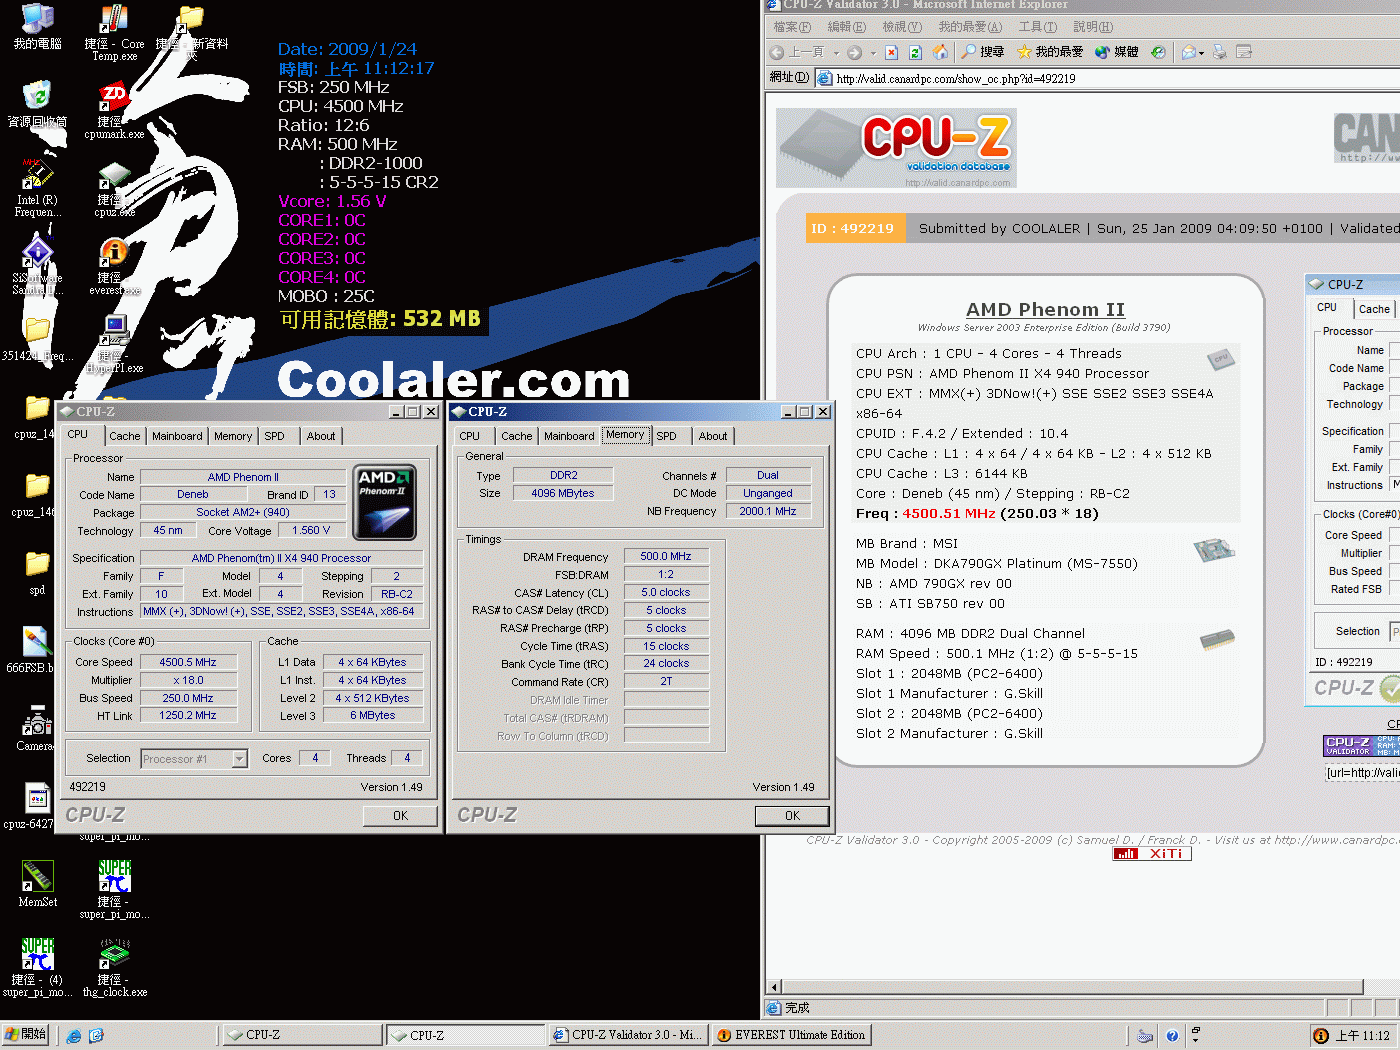Click the Cache tab in the webpage CPU-Z panel
The height and width of the screenshot is (1050, 1400).
click(1373, 309)
